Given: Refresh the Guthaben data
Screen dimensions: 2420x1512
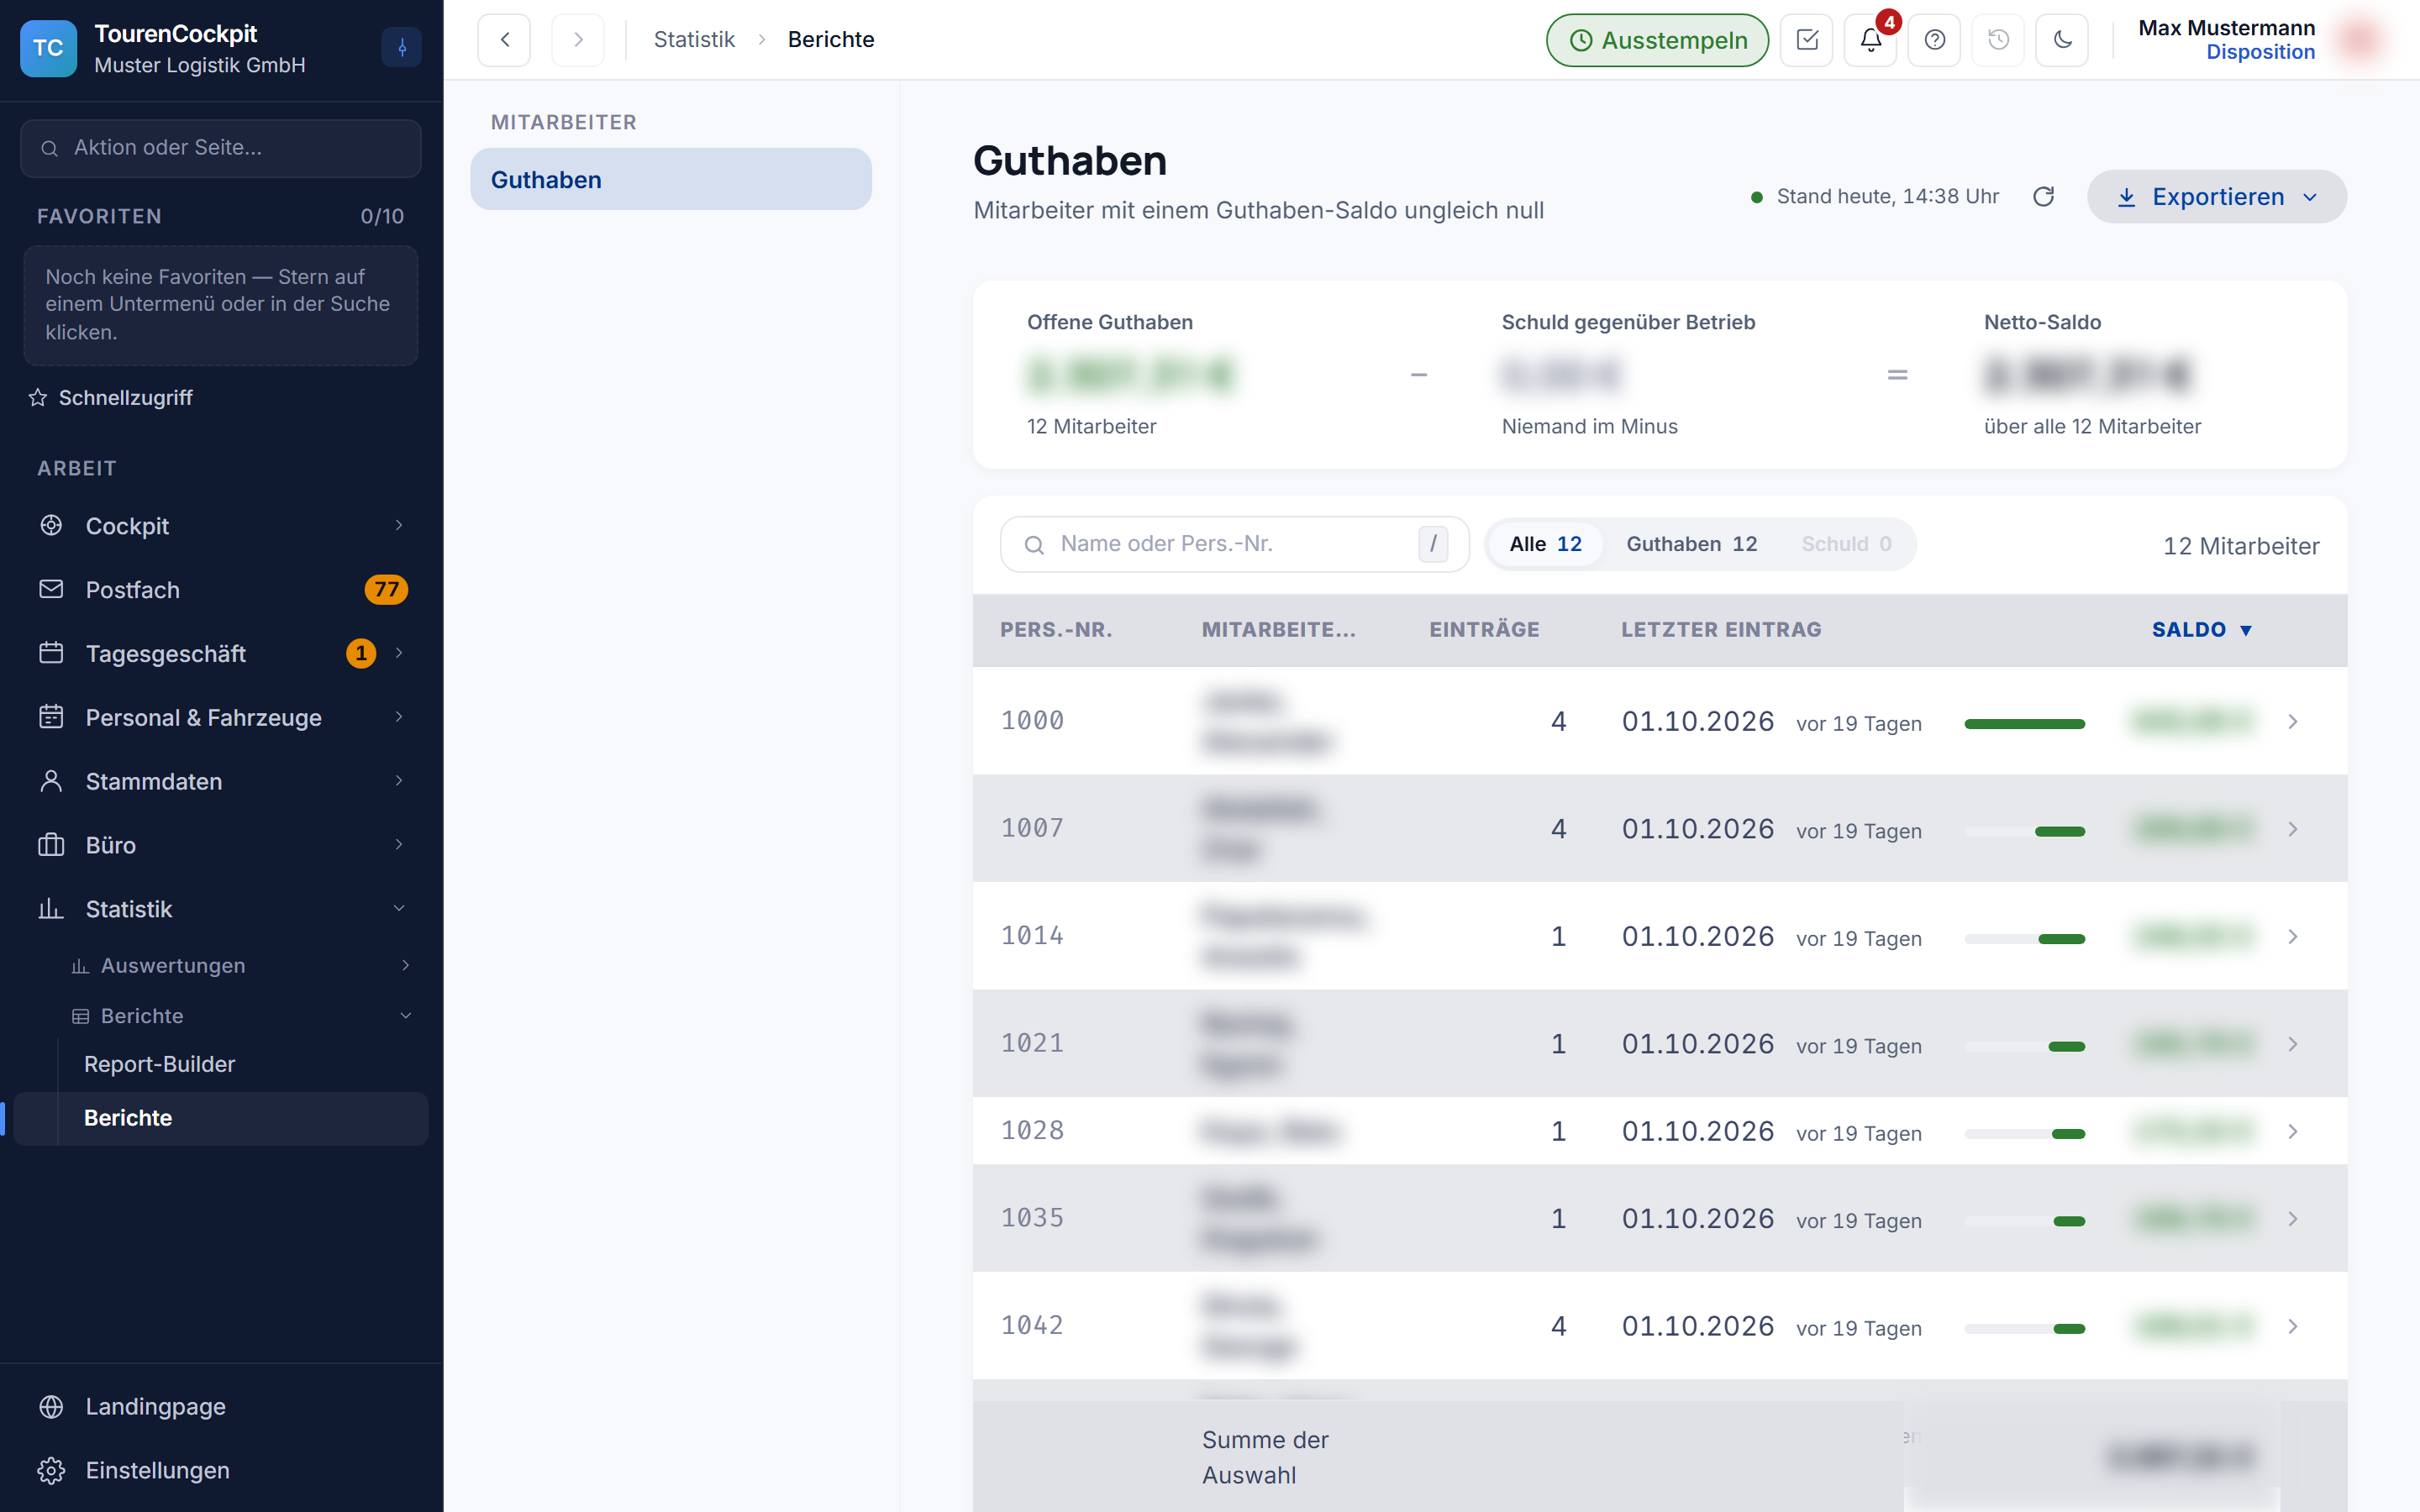Looking at the screenshot, I should pos(2044,197).
